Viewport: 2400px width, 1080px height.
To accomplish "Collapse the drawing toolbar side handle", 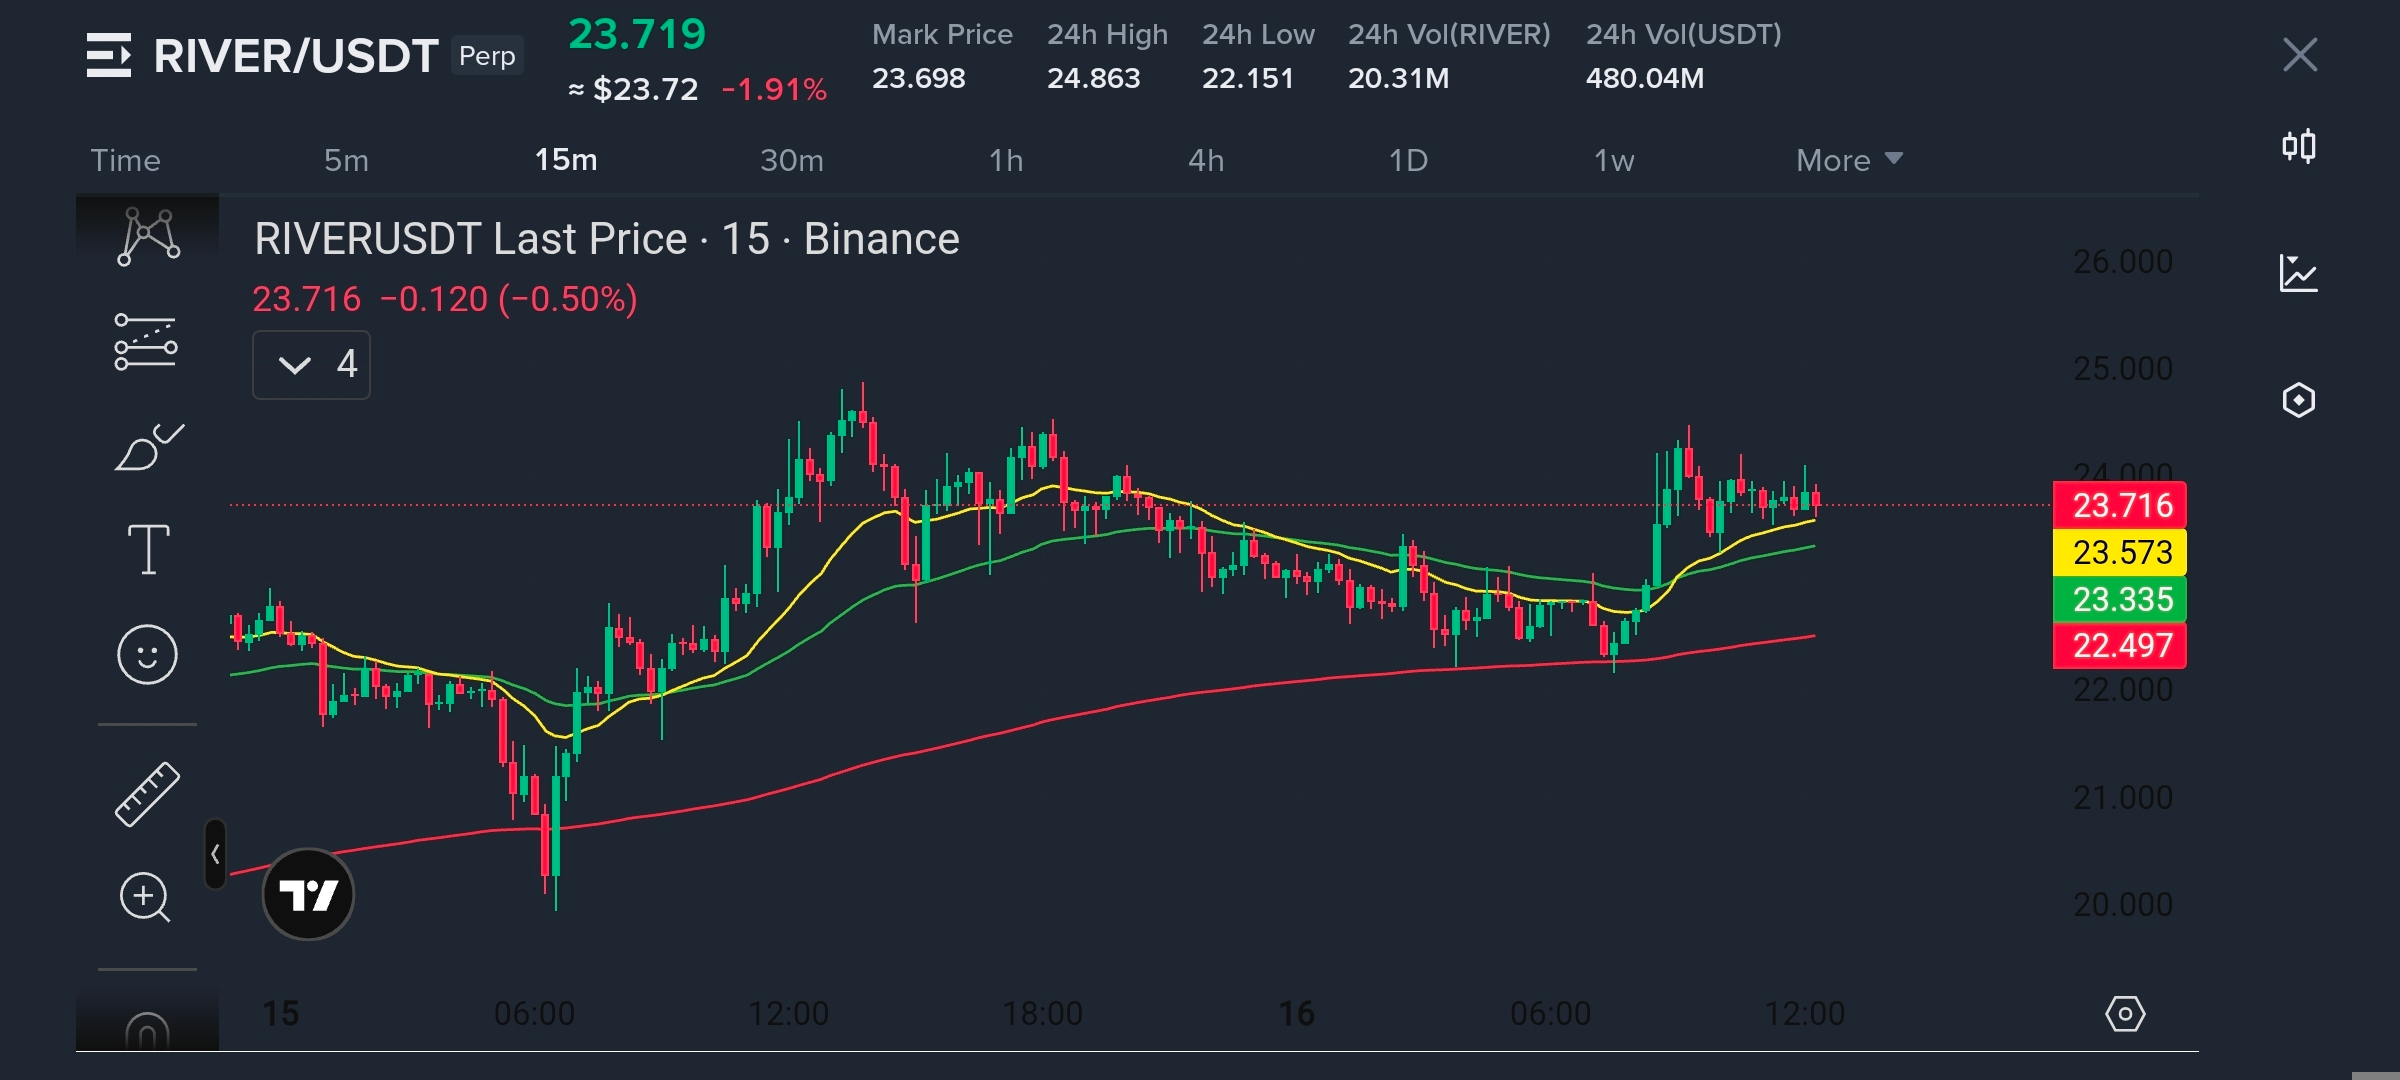I will point(215,854).
